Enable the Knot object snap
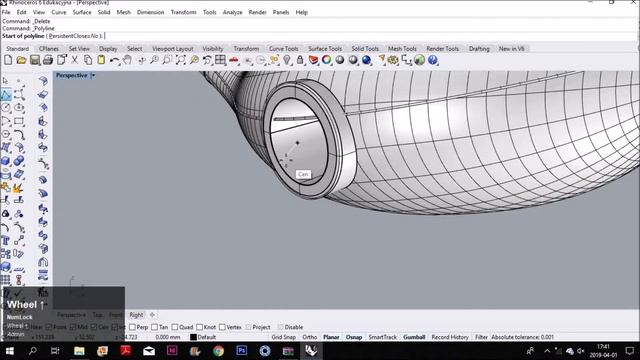The image size is (640, 360). click(206, 327)
